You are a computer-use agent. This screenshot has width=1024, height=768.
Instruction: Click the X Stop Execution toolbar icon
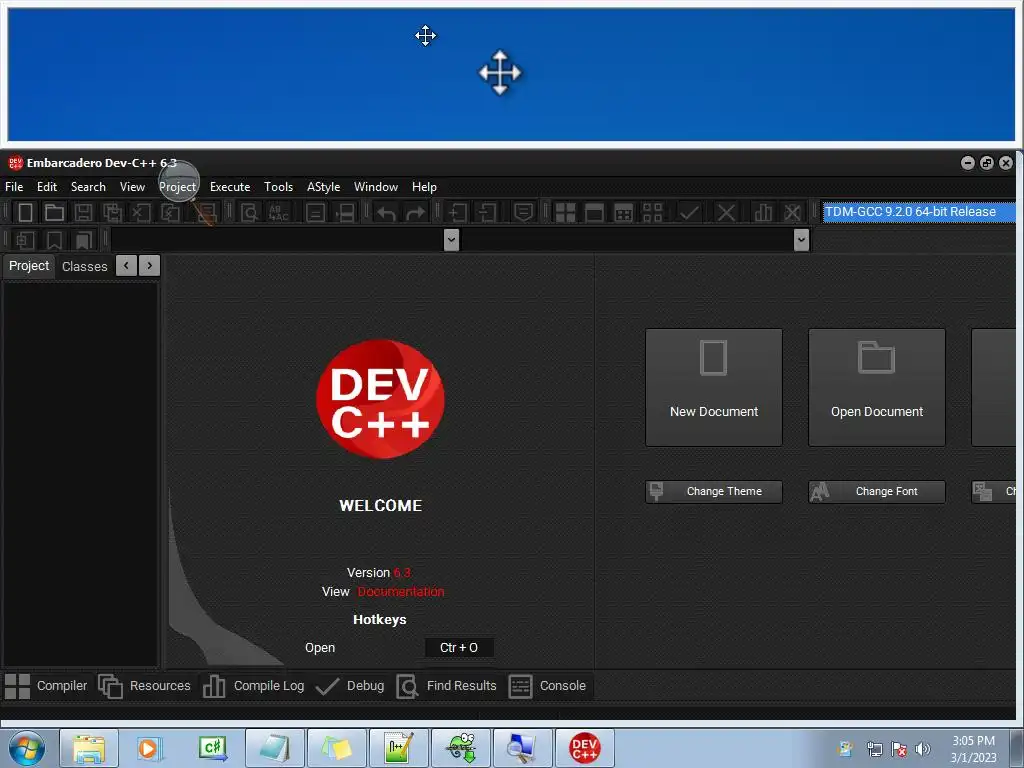[x=726, y=212]
